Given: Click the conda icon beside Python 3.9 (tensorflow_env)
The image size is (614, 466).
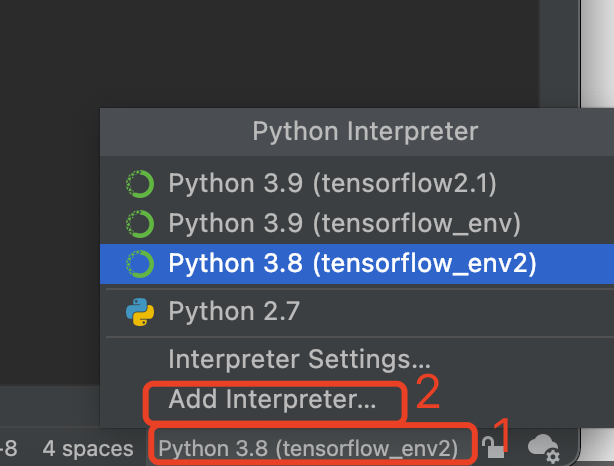Looking at the screenshot, I should [139, 223].
